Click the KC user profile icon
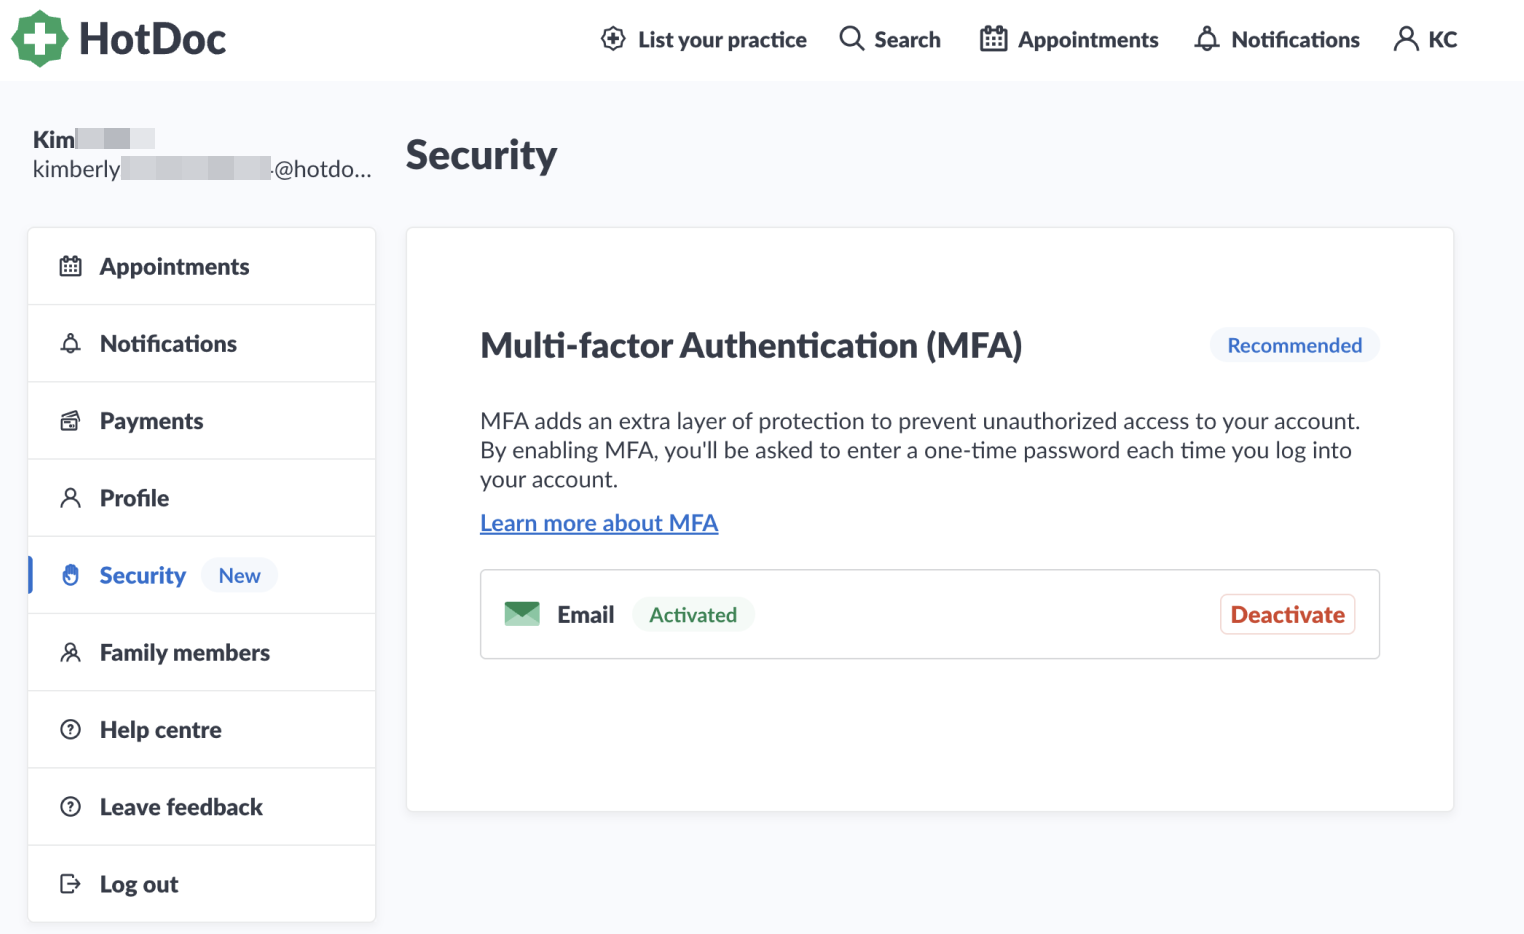The image size is (1524, 934). coord(1406,39)
